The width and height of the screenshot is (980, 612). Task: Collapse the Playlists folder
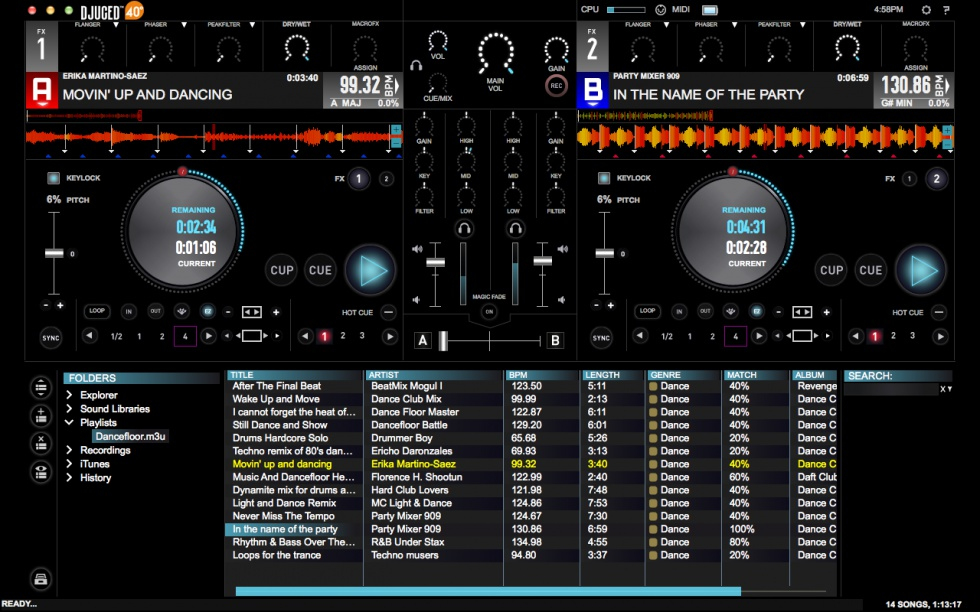click(x=69, y=423)
